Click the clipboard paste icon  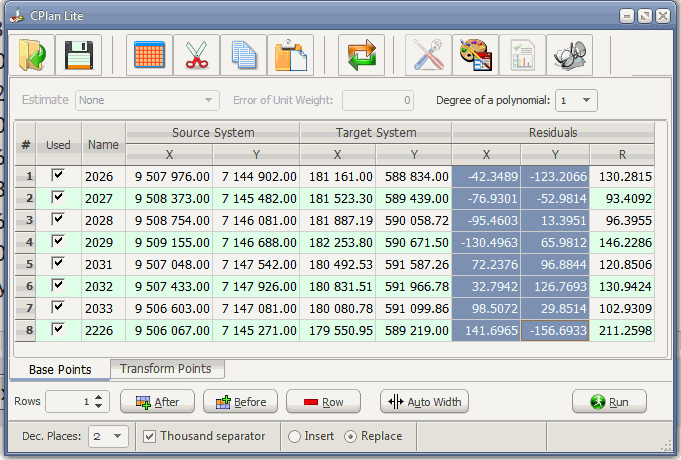[290, 57]
